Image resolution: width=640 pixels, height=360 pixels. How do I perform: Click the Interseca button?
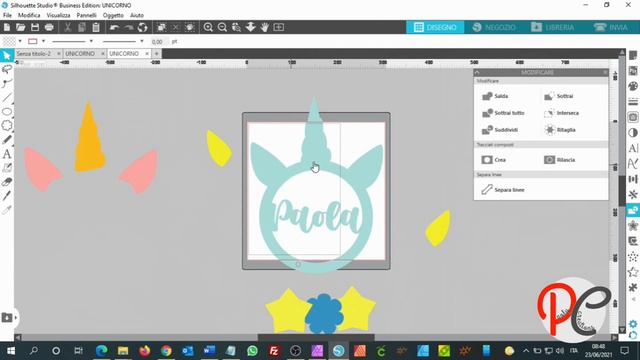click(x=561, y=113)
